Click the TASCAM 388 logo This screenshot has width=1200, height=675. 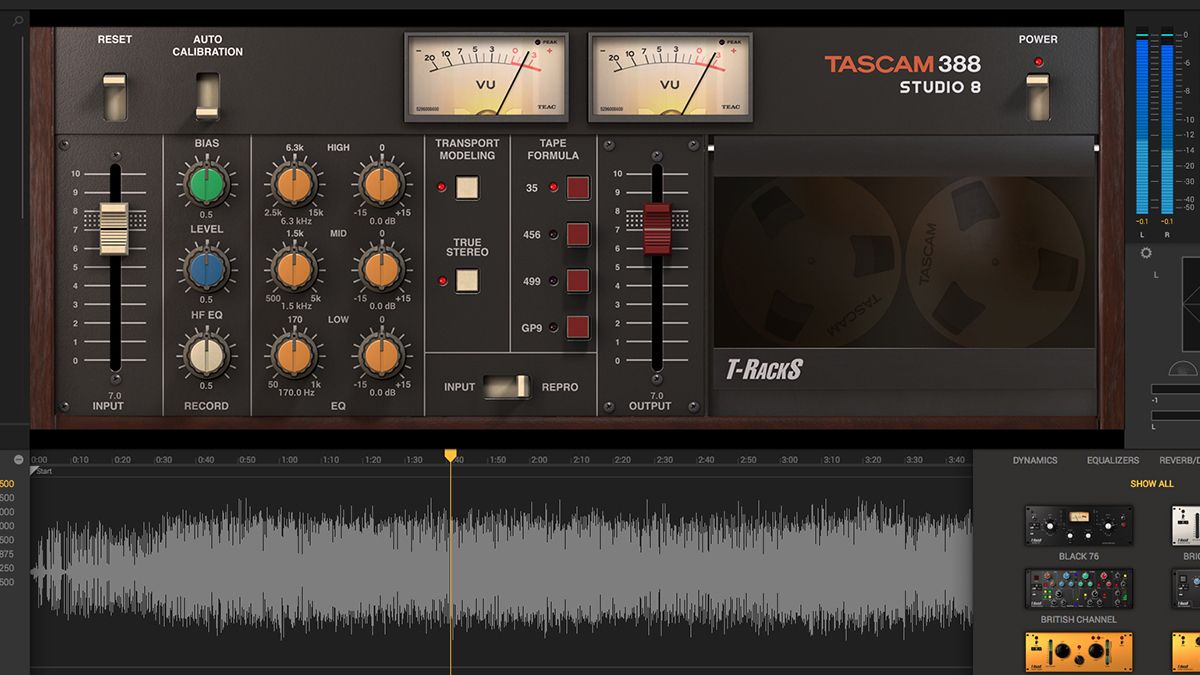[903, 64]
